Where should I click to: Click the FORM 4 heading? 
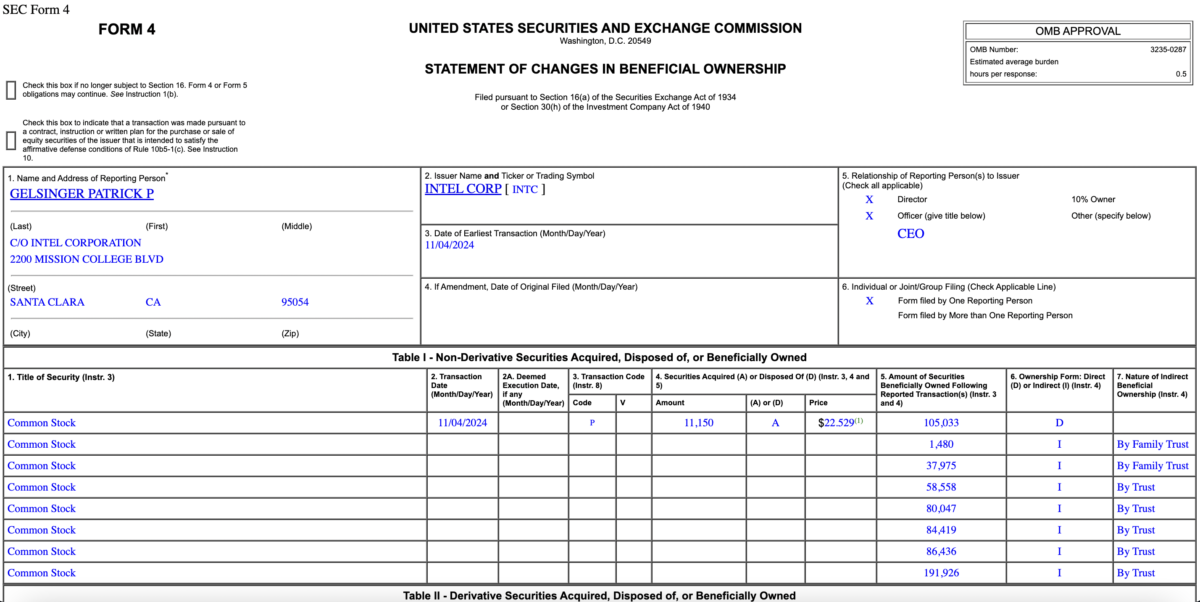click(x=127, y=30)
